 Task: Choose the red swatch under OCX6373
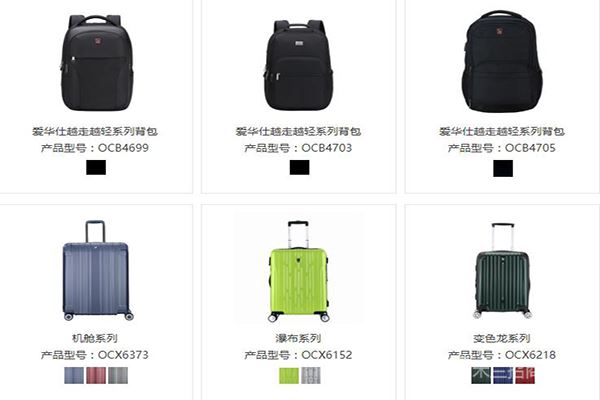[x=96, y=376]
